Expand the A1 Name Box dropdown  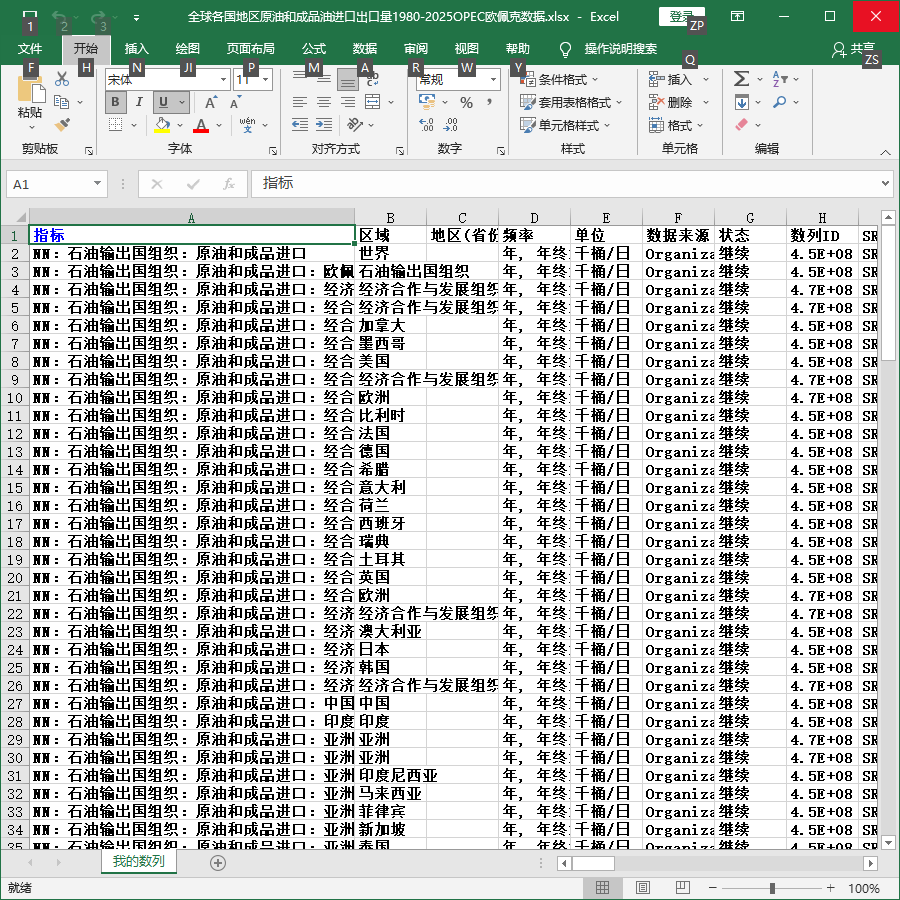[97, 184]
